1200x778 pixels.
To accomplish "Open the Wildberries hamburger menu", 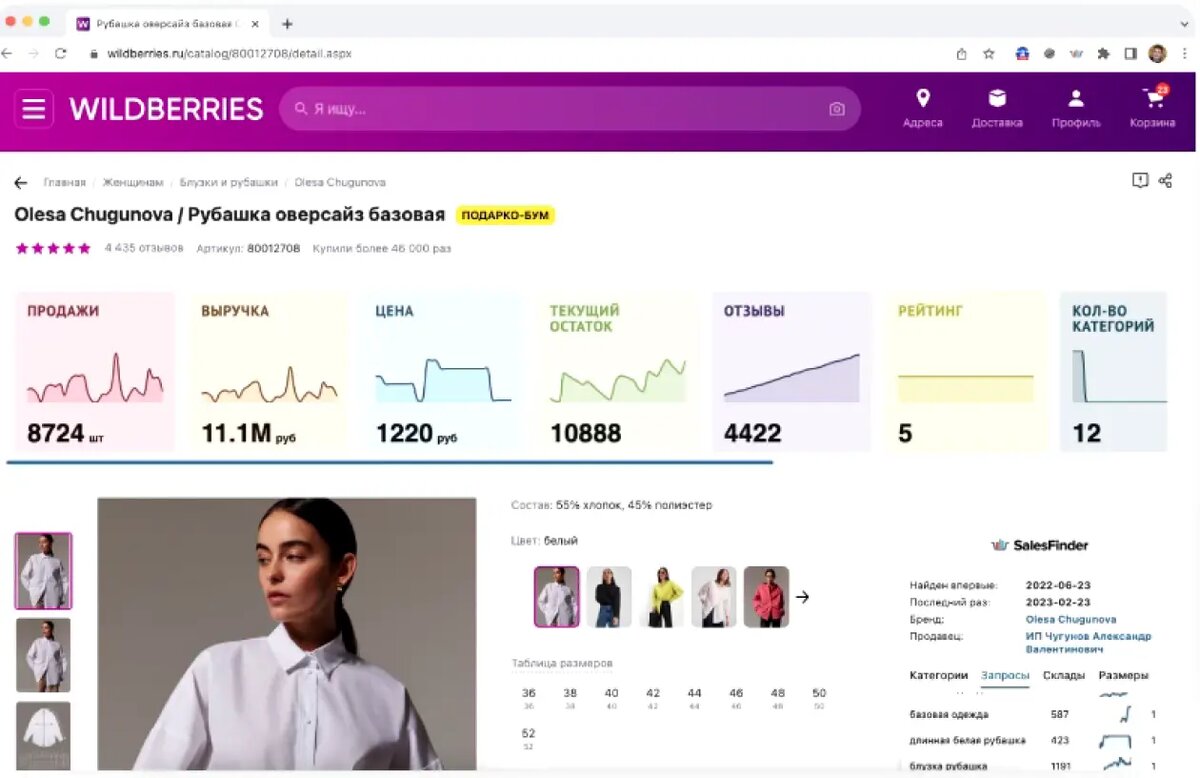I will click(x=34, y=109).
